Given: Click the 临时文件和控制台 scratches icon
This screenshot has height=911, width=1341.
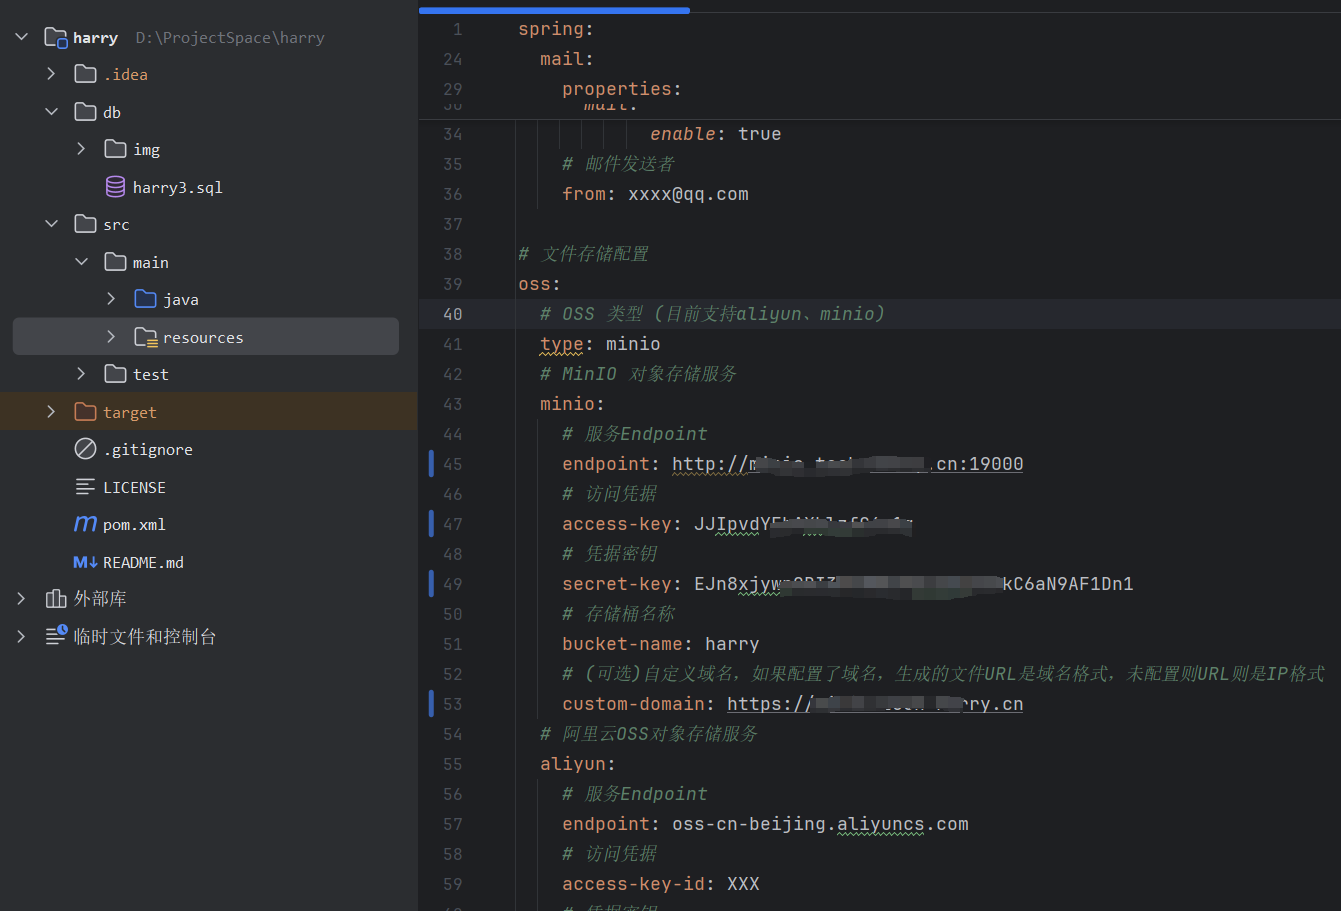Looking at the screenshot, I should (56, 636).
